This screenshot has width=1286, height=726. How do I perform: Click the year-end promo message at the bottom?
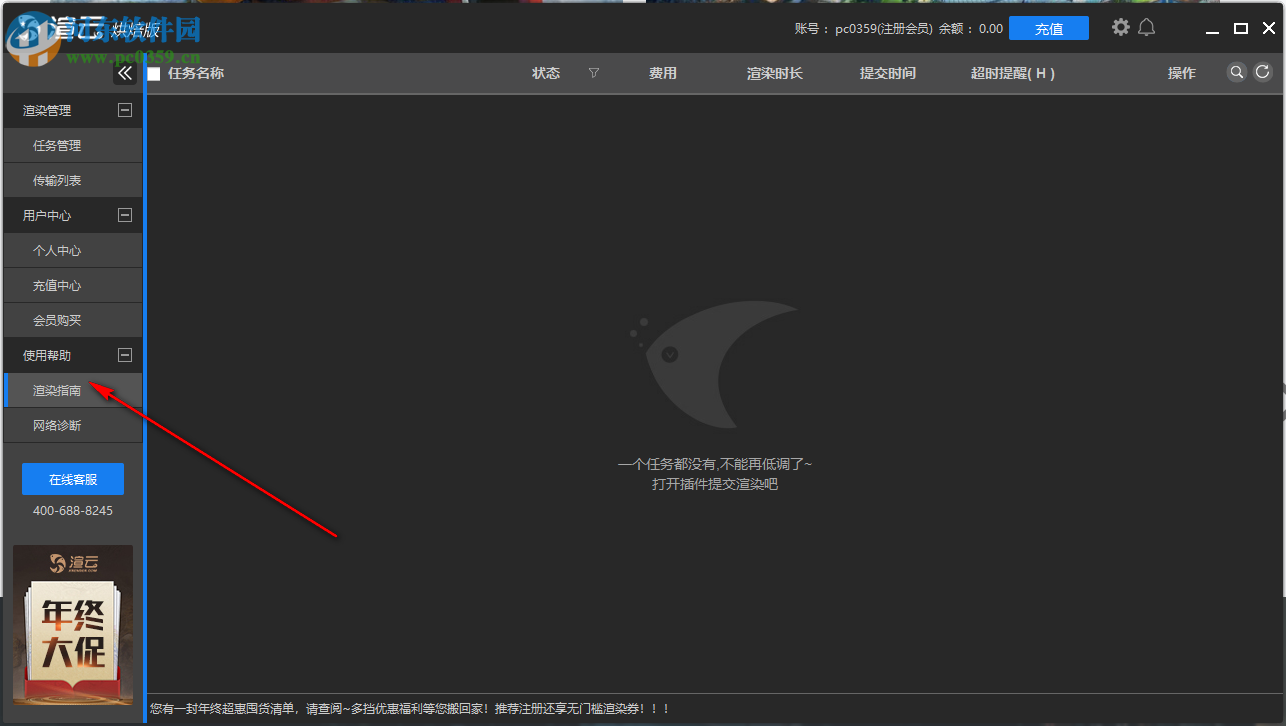coord(408,707)
